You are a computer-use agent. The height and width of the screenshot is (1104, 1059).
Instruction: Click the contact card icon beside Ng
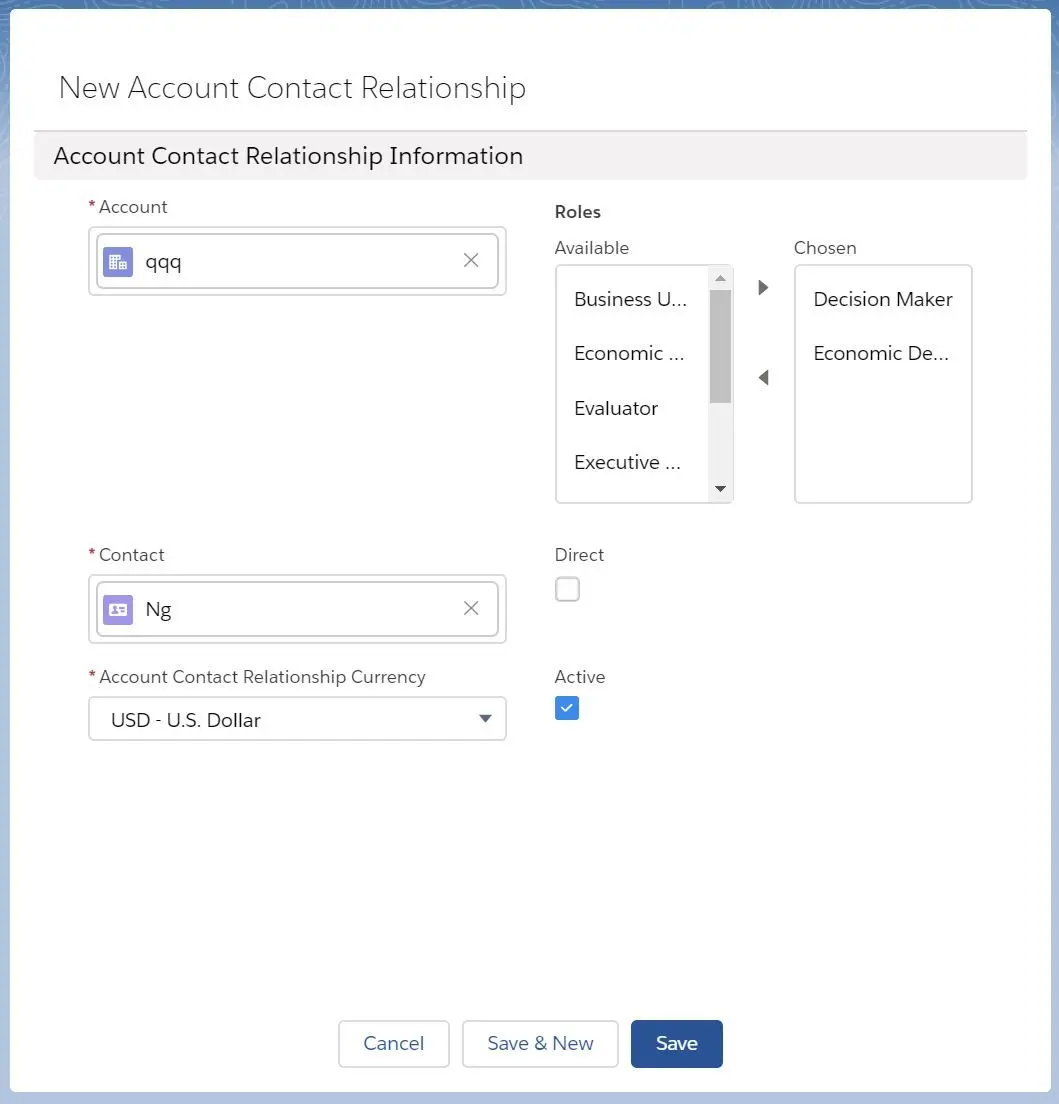[118, 610]
